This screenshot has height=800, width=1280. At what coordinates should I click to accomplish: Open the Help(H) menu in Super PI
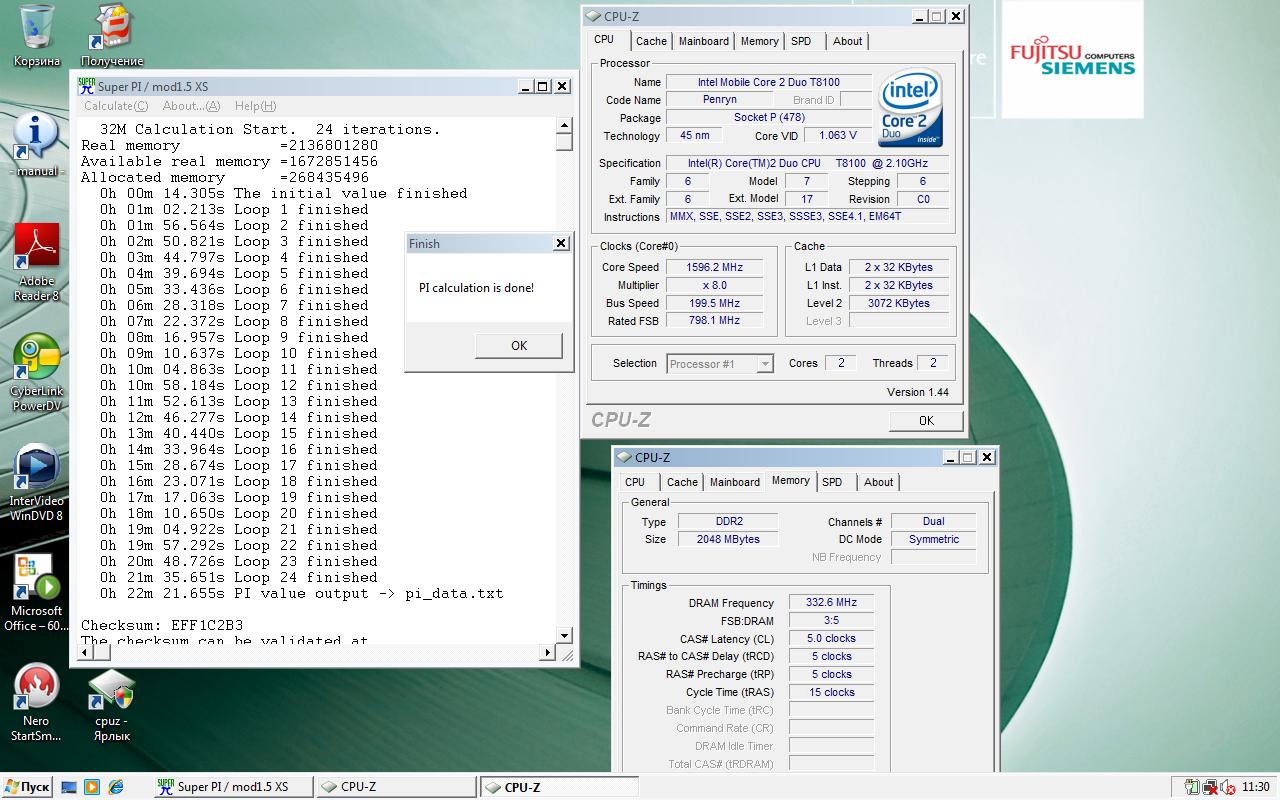[x=255, y=106]
